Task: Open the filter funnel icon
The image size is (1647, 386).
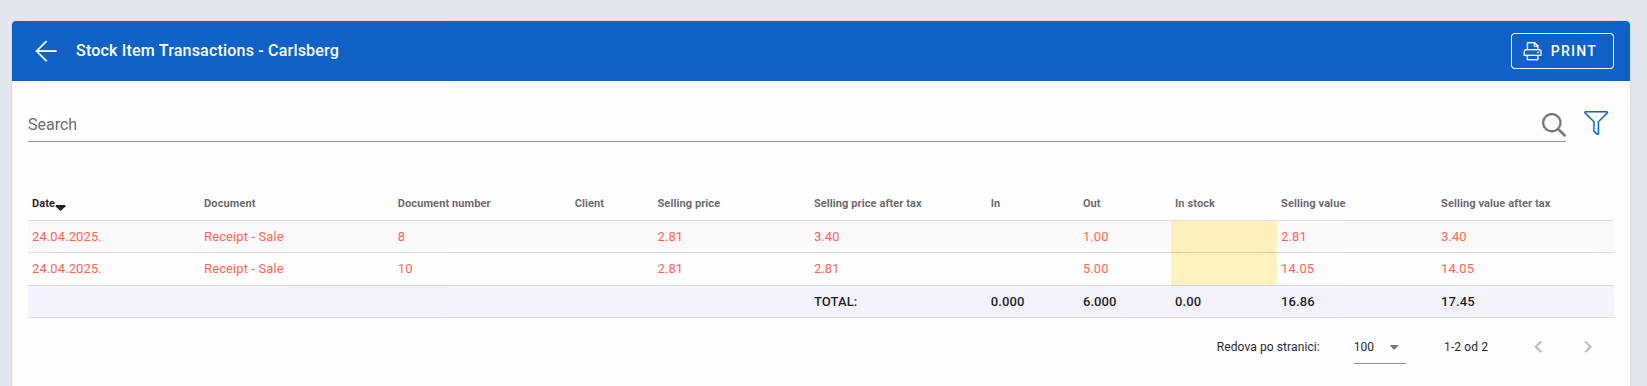Action: tap(1596, 123)
